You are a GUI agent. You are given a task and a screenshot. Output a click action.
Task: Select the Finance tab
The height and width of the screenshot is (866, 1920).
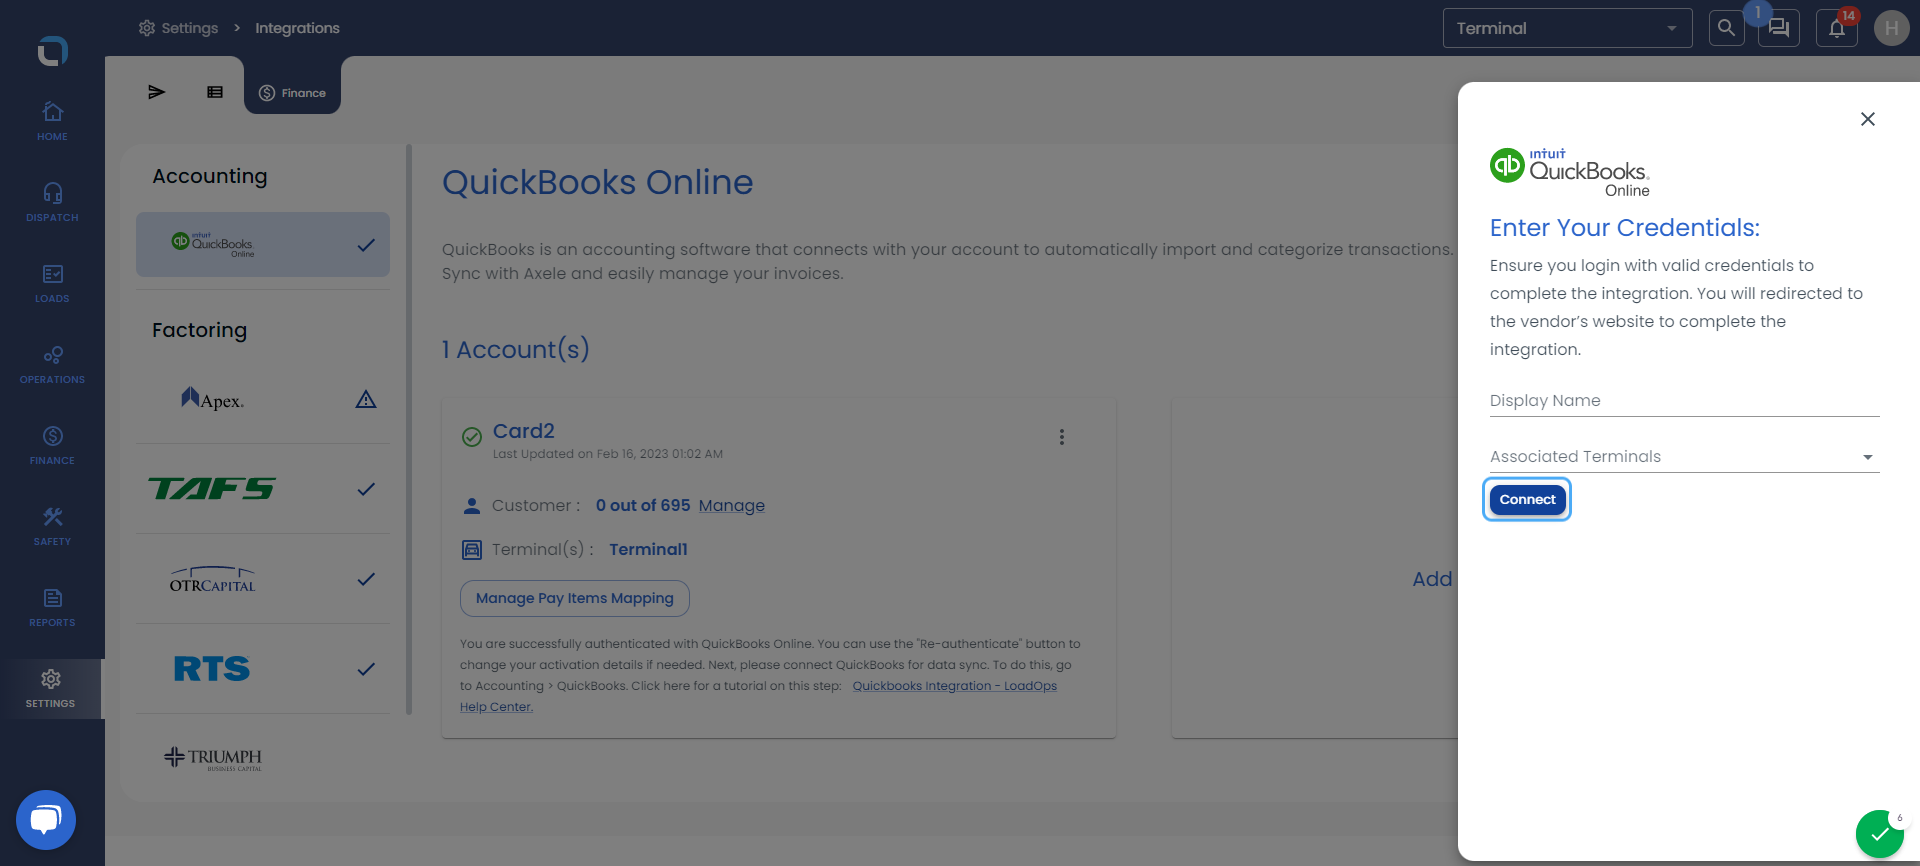292,92
